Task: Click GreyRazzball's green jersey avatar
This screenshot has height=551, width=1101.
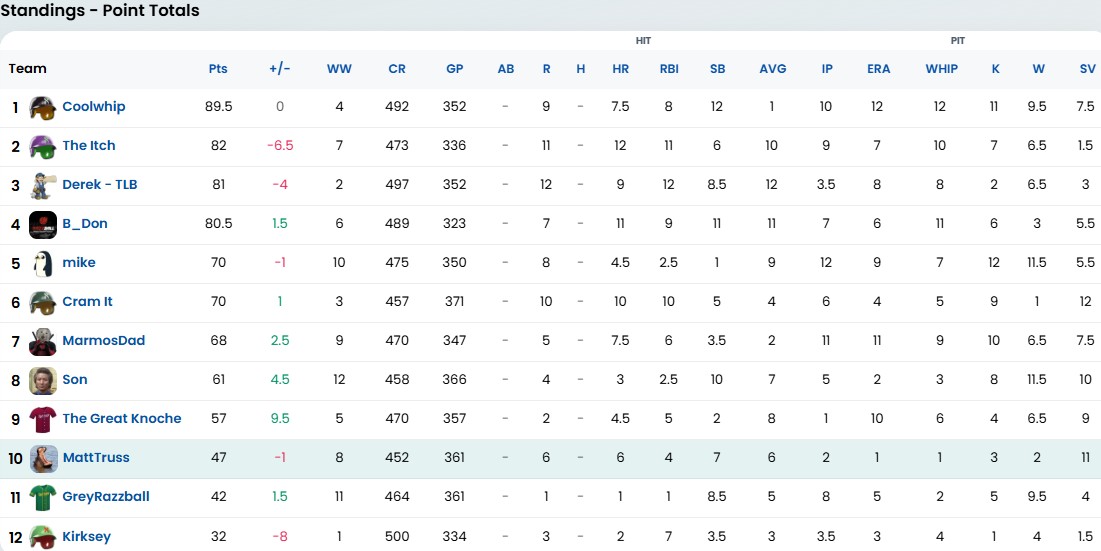Action: coord(42,497)
